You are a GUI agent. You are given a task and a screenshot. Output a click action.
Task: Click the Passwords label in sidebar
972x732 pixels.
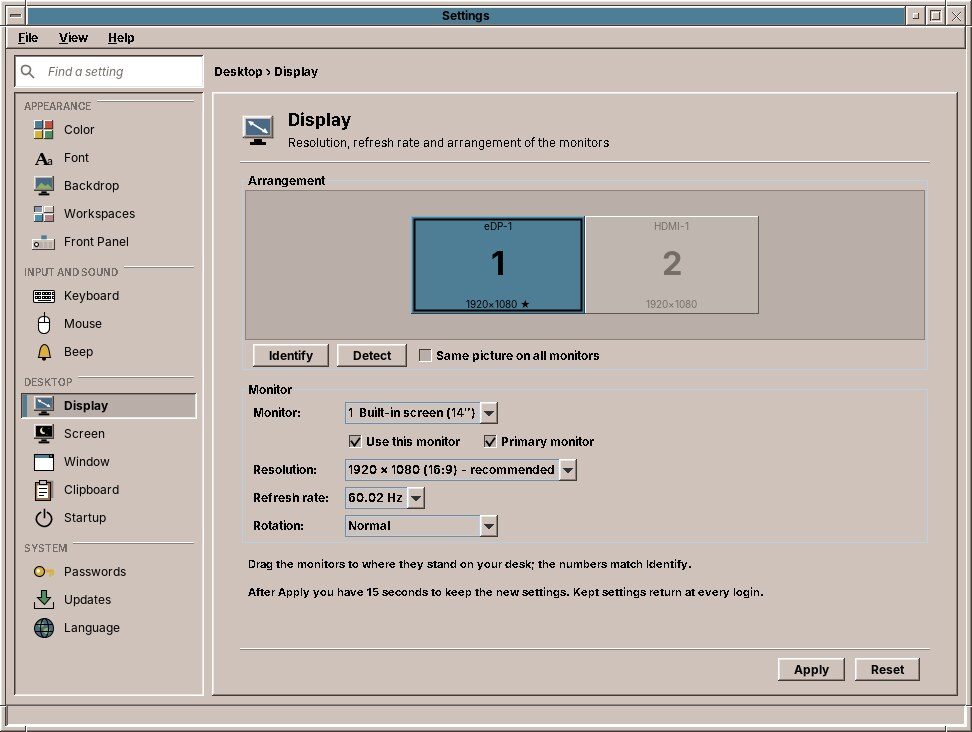[95, 571]
